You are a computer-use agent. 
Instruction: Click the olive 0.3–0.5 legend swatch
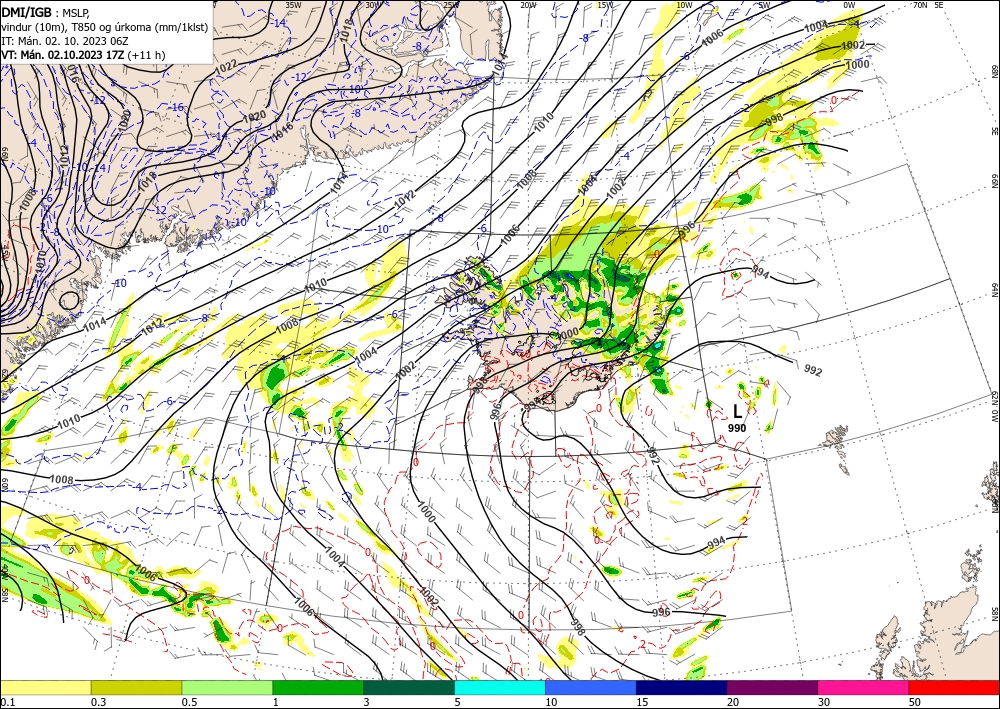click(x=136, y=687)
